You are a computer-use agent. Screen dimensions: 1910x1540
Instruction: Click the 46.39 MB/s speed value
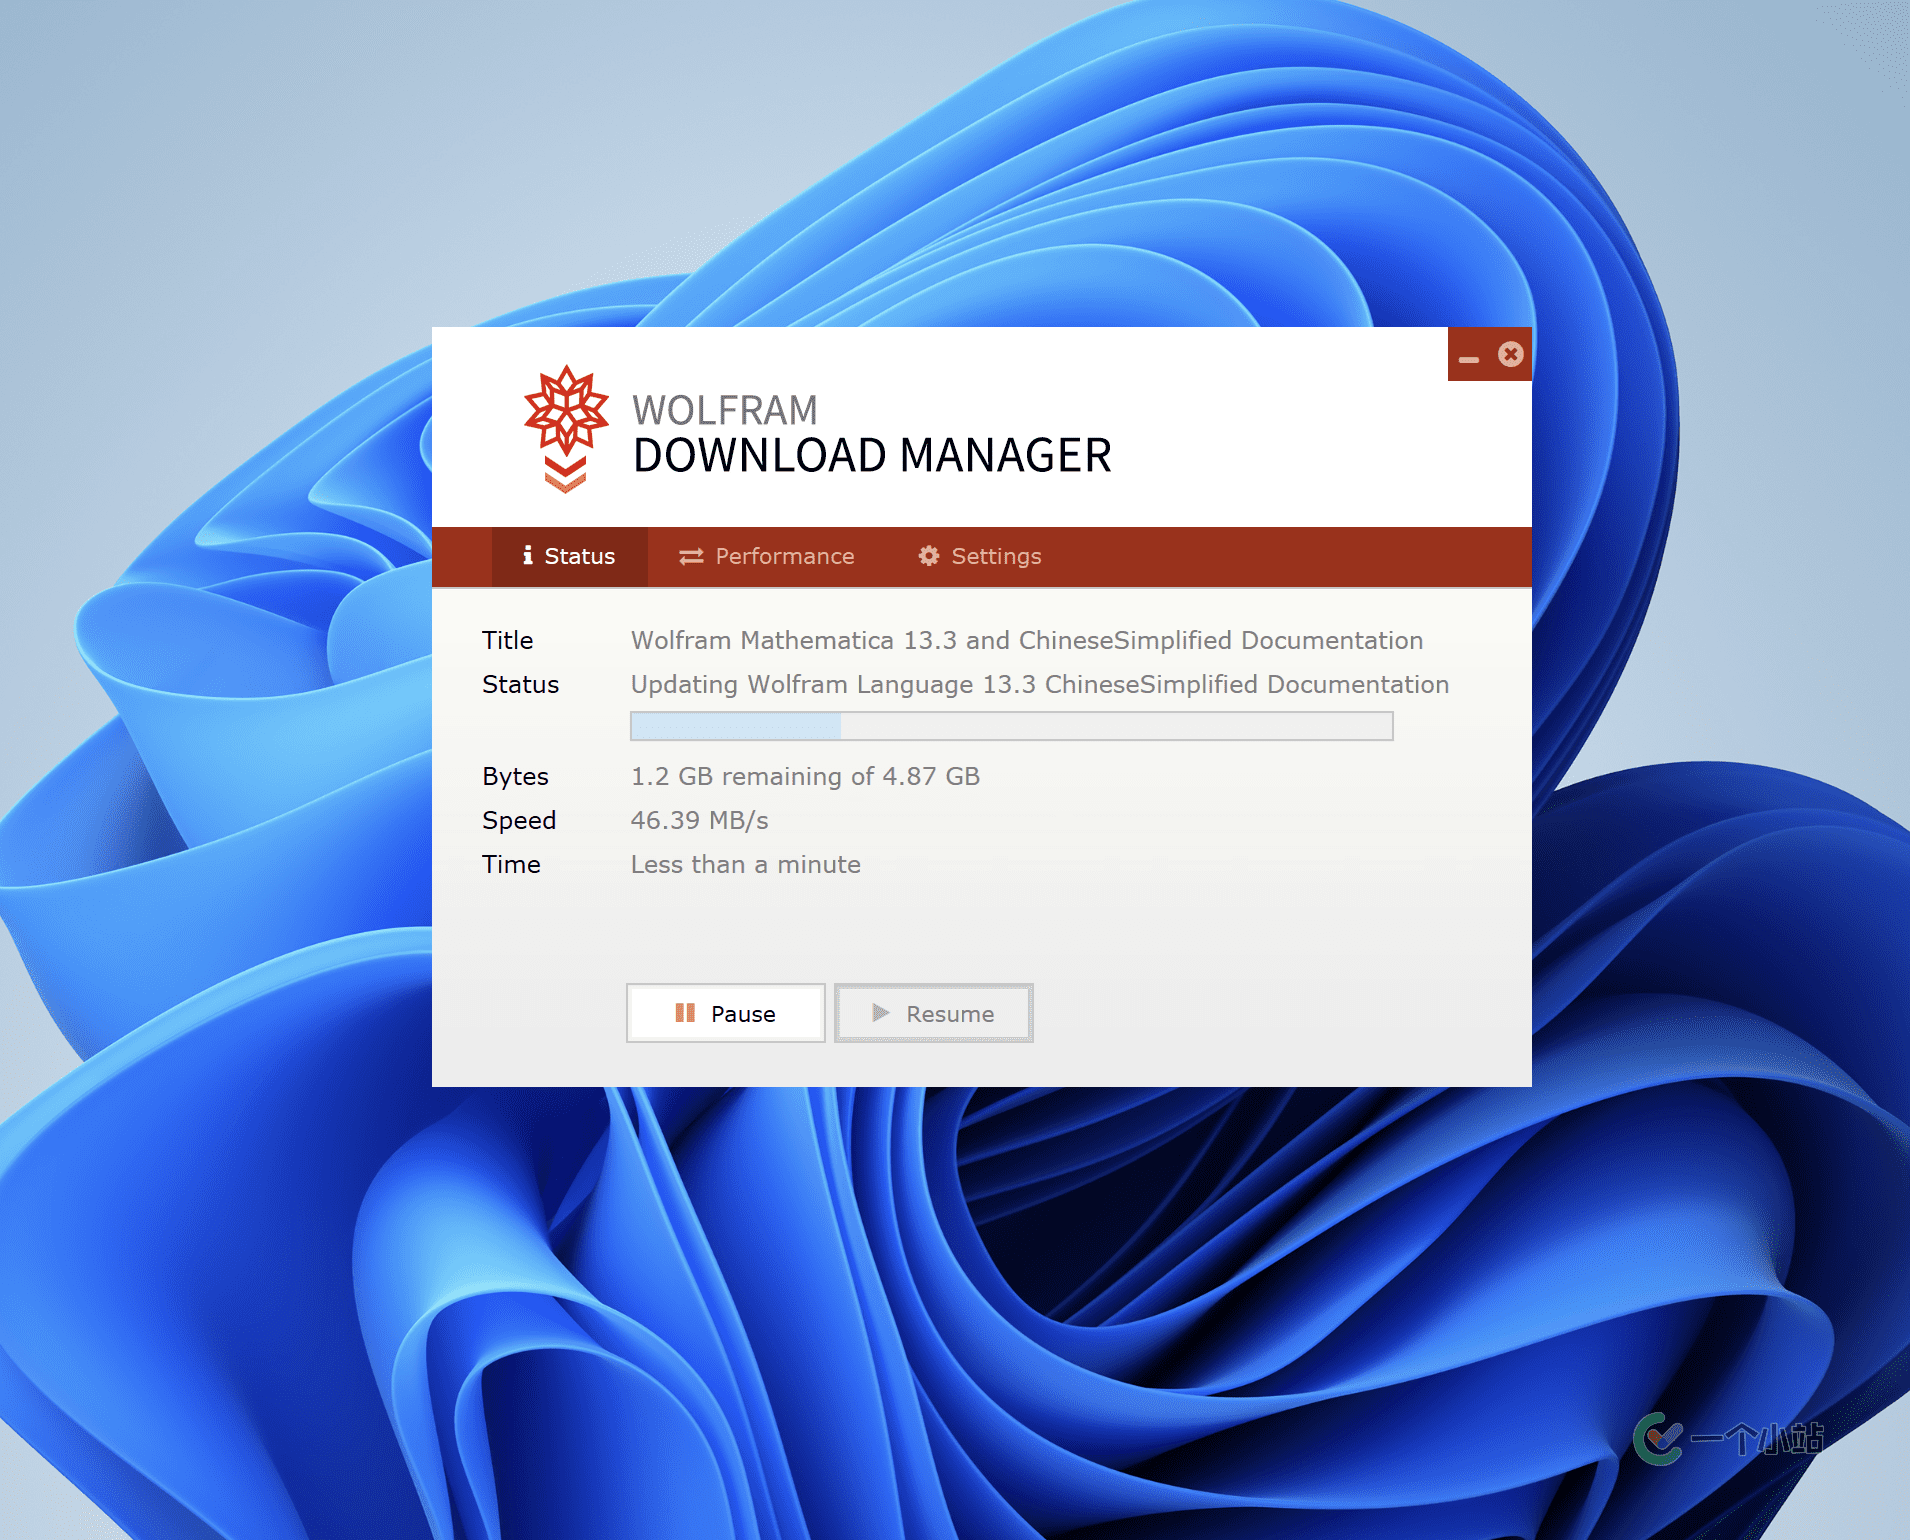699,820
